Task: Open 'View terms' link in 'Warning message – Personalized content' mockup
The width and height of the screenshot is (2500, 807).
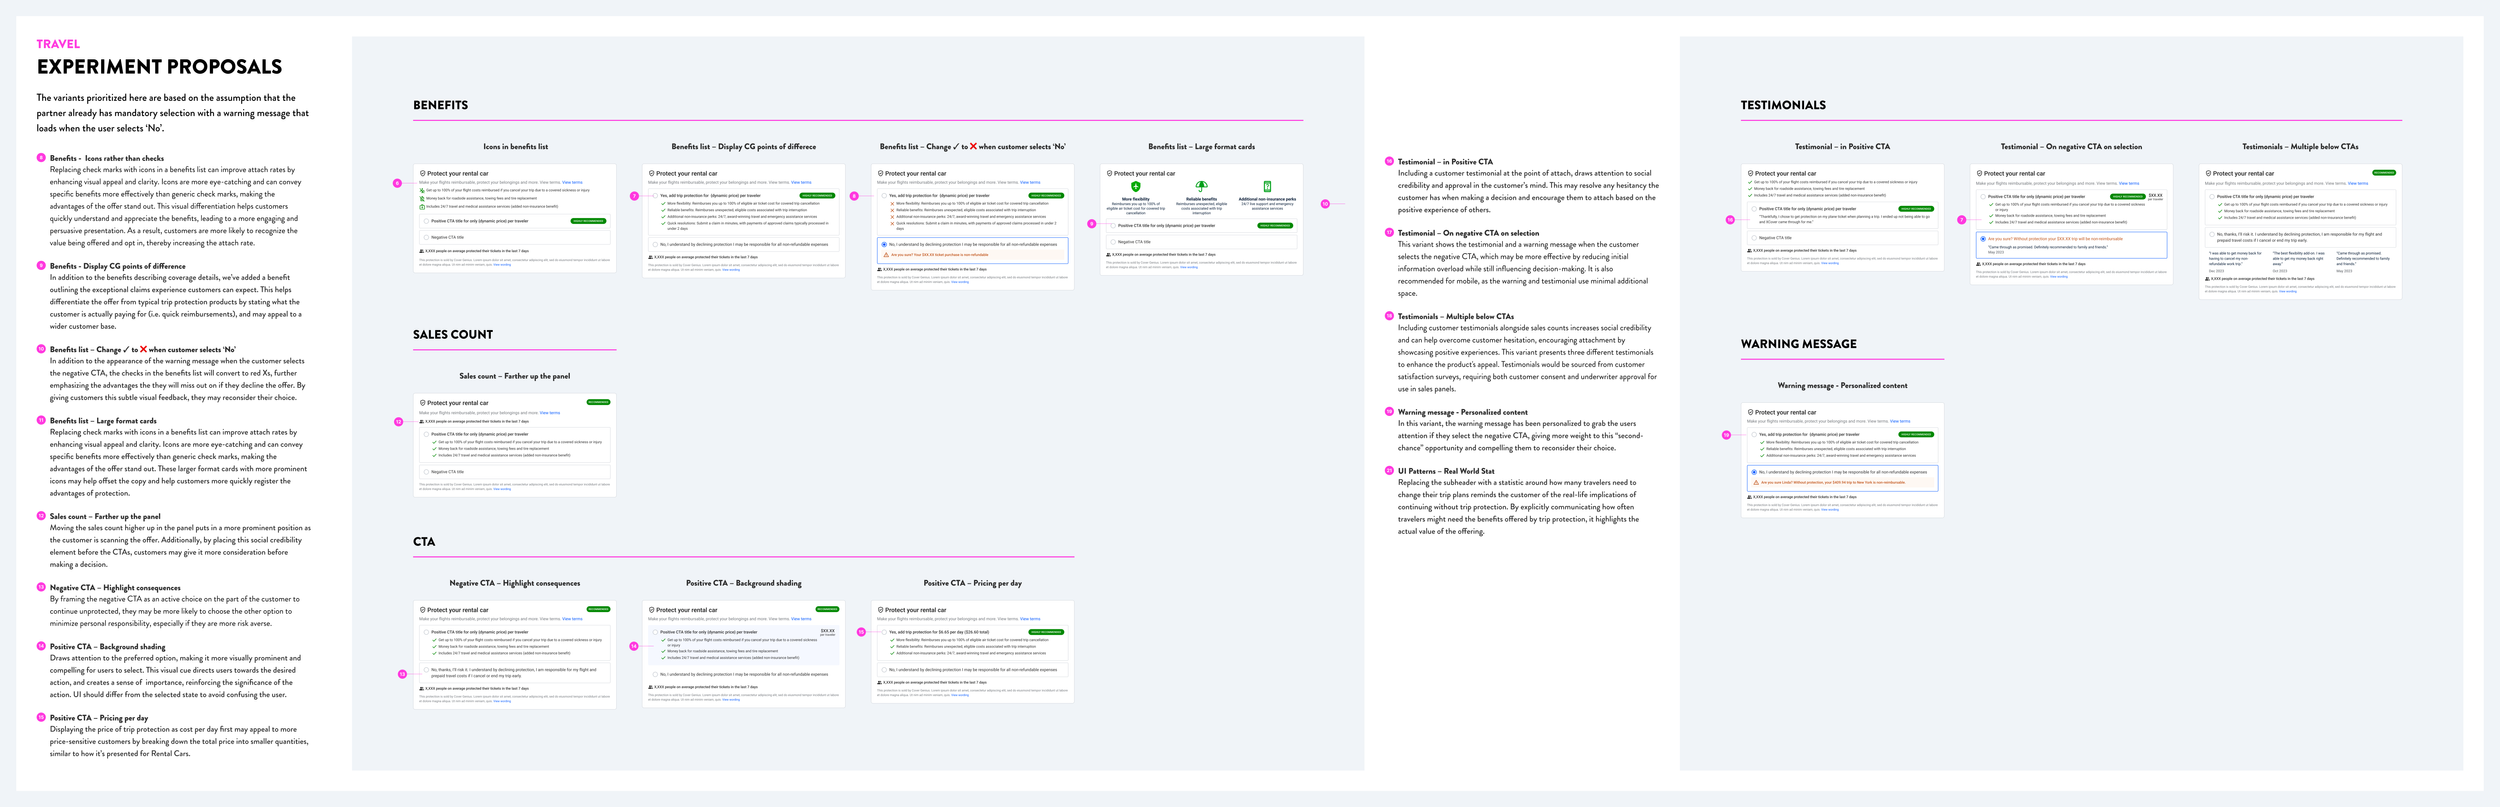Action: (1900, 421)
